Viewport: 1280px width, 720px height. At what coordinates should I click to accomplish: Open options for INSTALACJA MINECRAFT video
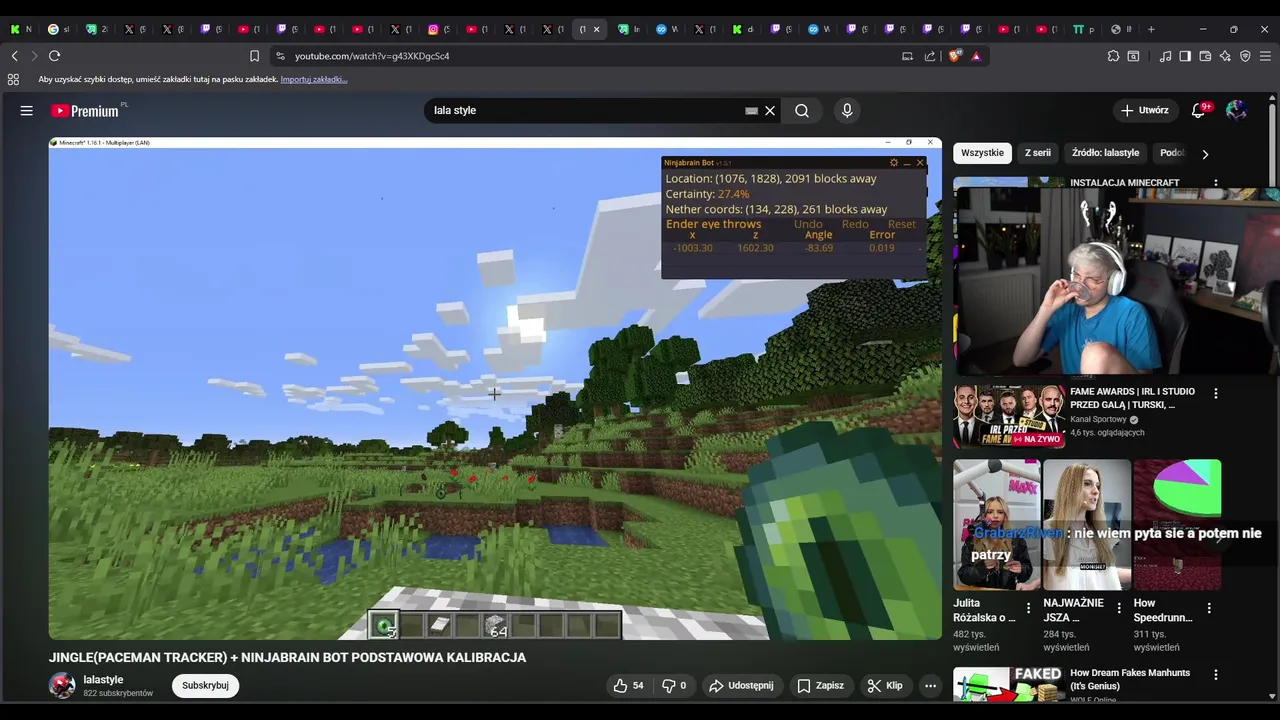point(1216,185)
